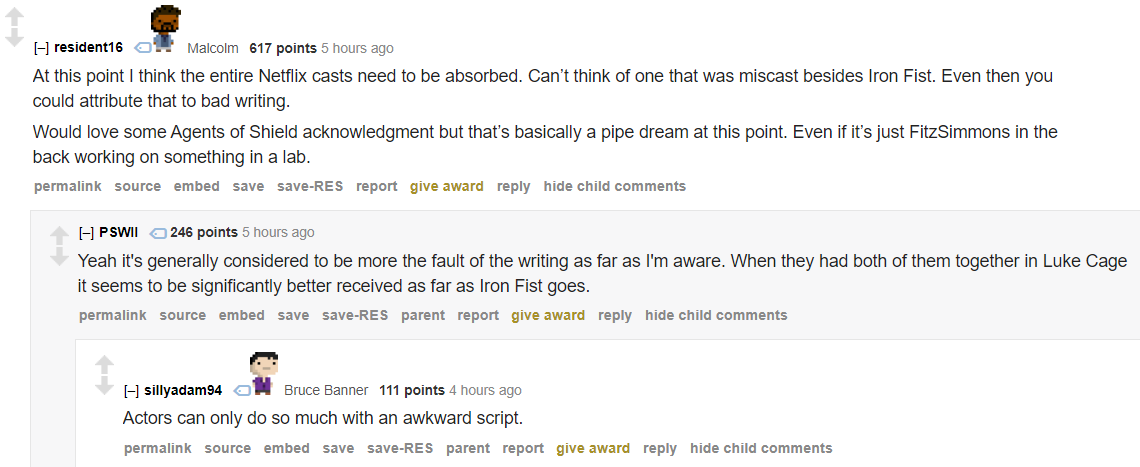Reply to sillyadam94's comment
Screen dimensions: 1140x467
[x=660, y=448]
